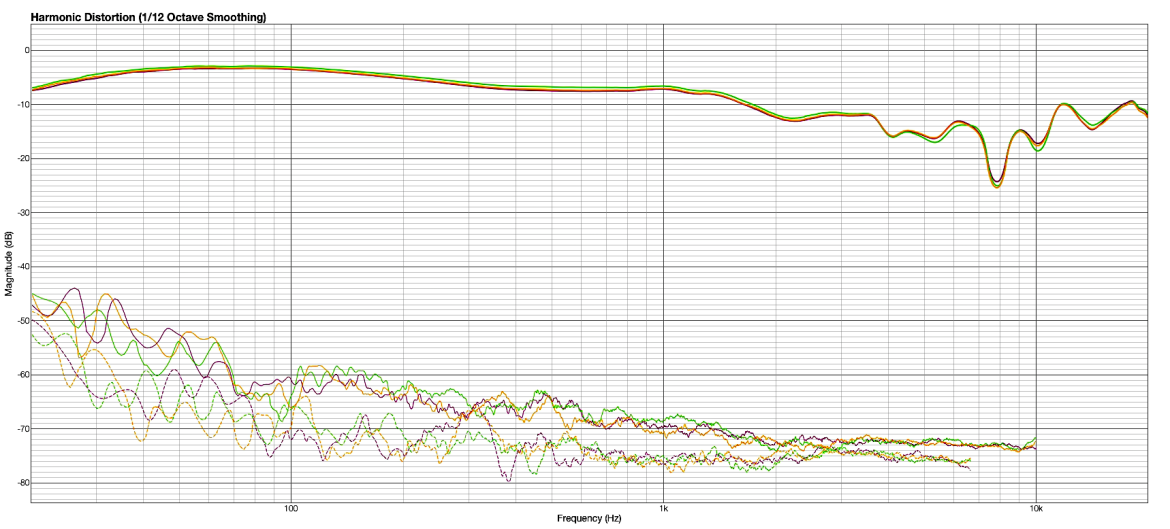
Task: Click the -10 magnitude tick label
Action: point(24,104)
